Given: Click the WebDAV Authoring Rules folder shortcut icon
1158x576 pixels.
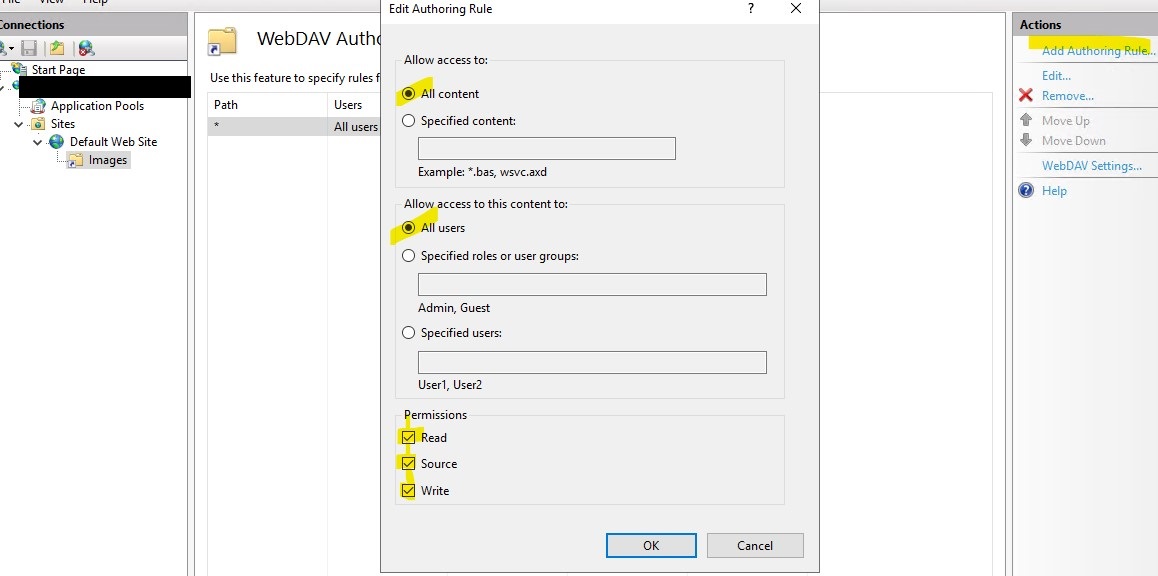Looking at the screenshot, I should [222, 41].
